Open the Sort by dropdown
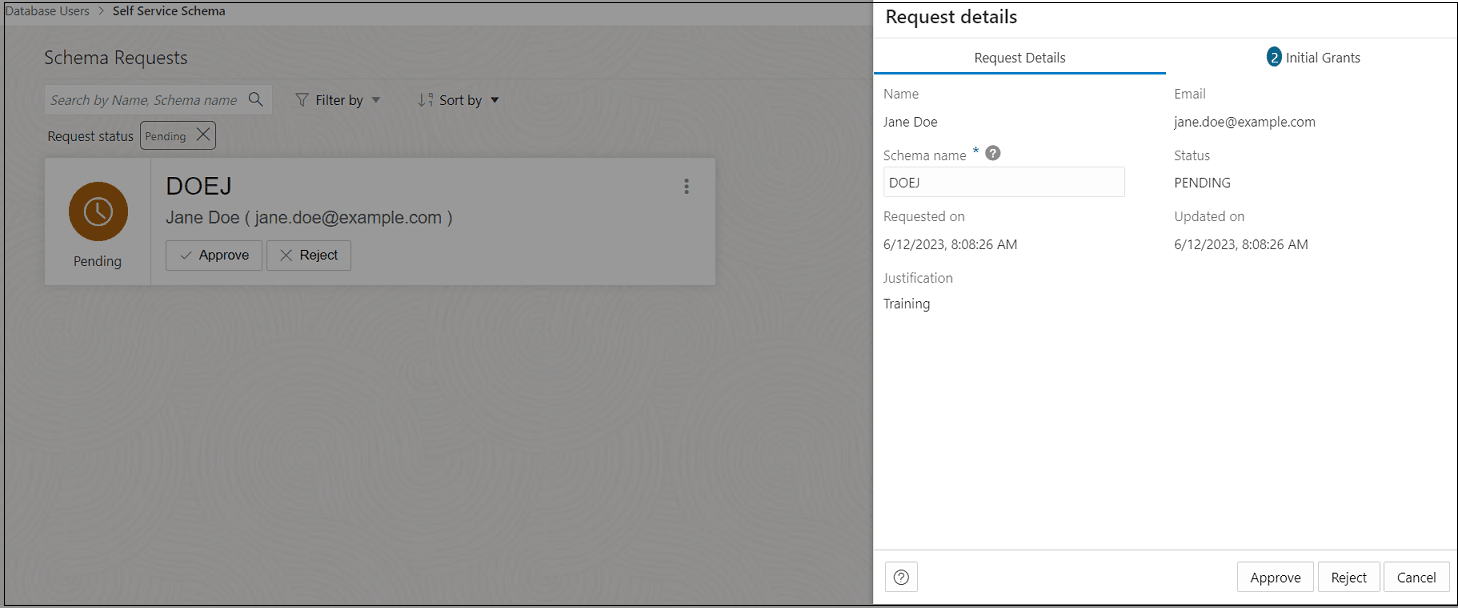Image resolution: width=1458 pixels, height=608 pixels. (457, 99)
